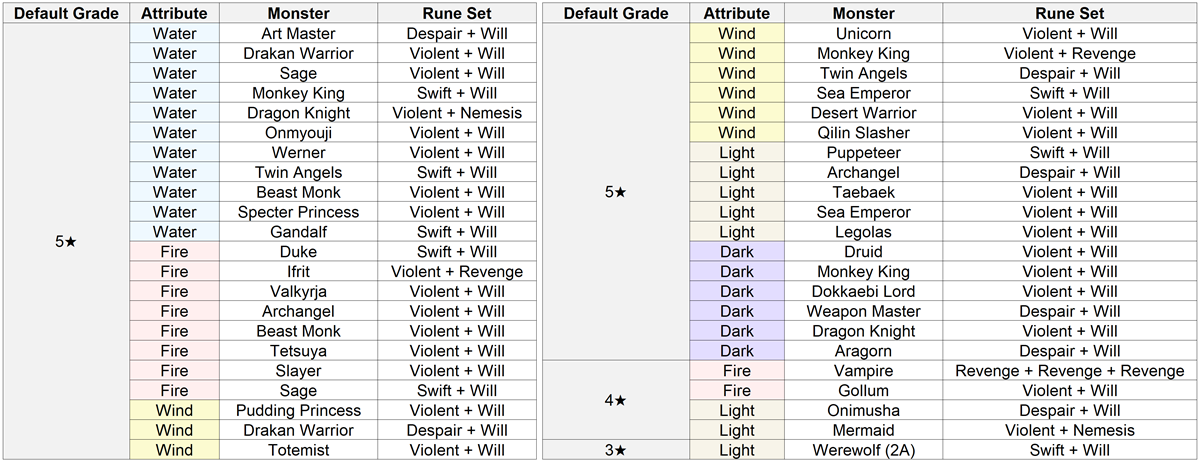Click the Qilin Slasher cell

[863, 132]
